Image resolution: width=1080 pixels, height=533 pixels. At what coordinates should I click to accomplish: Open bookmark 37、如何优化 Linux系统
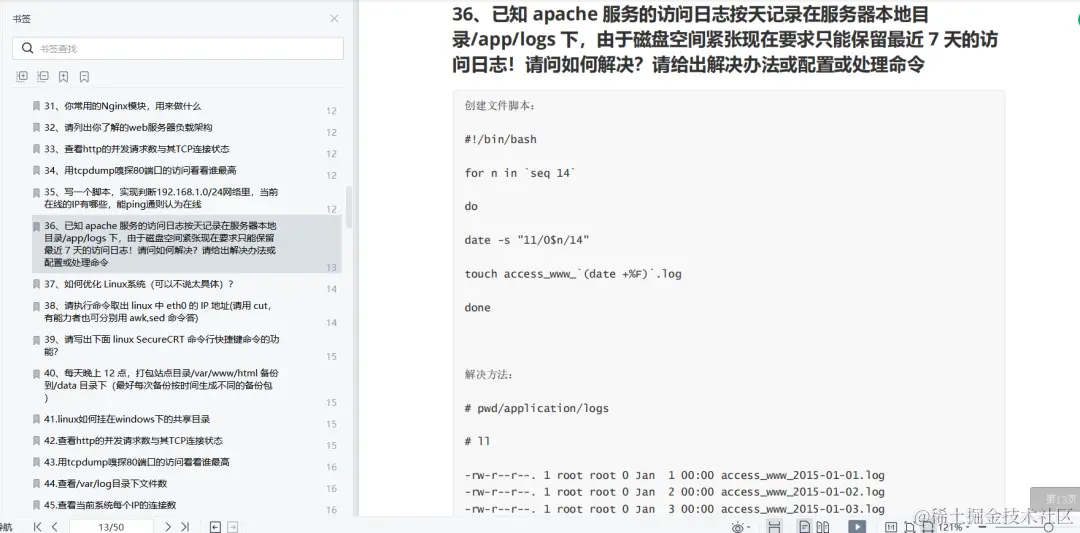click(139, 284)
